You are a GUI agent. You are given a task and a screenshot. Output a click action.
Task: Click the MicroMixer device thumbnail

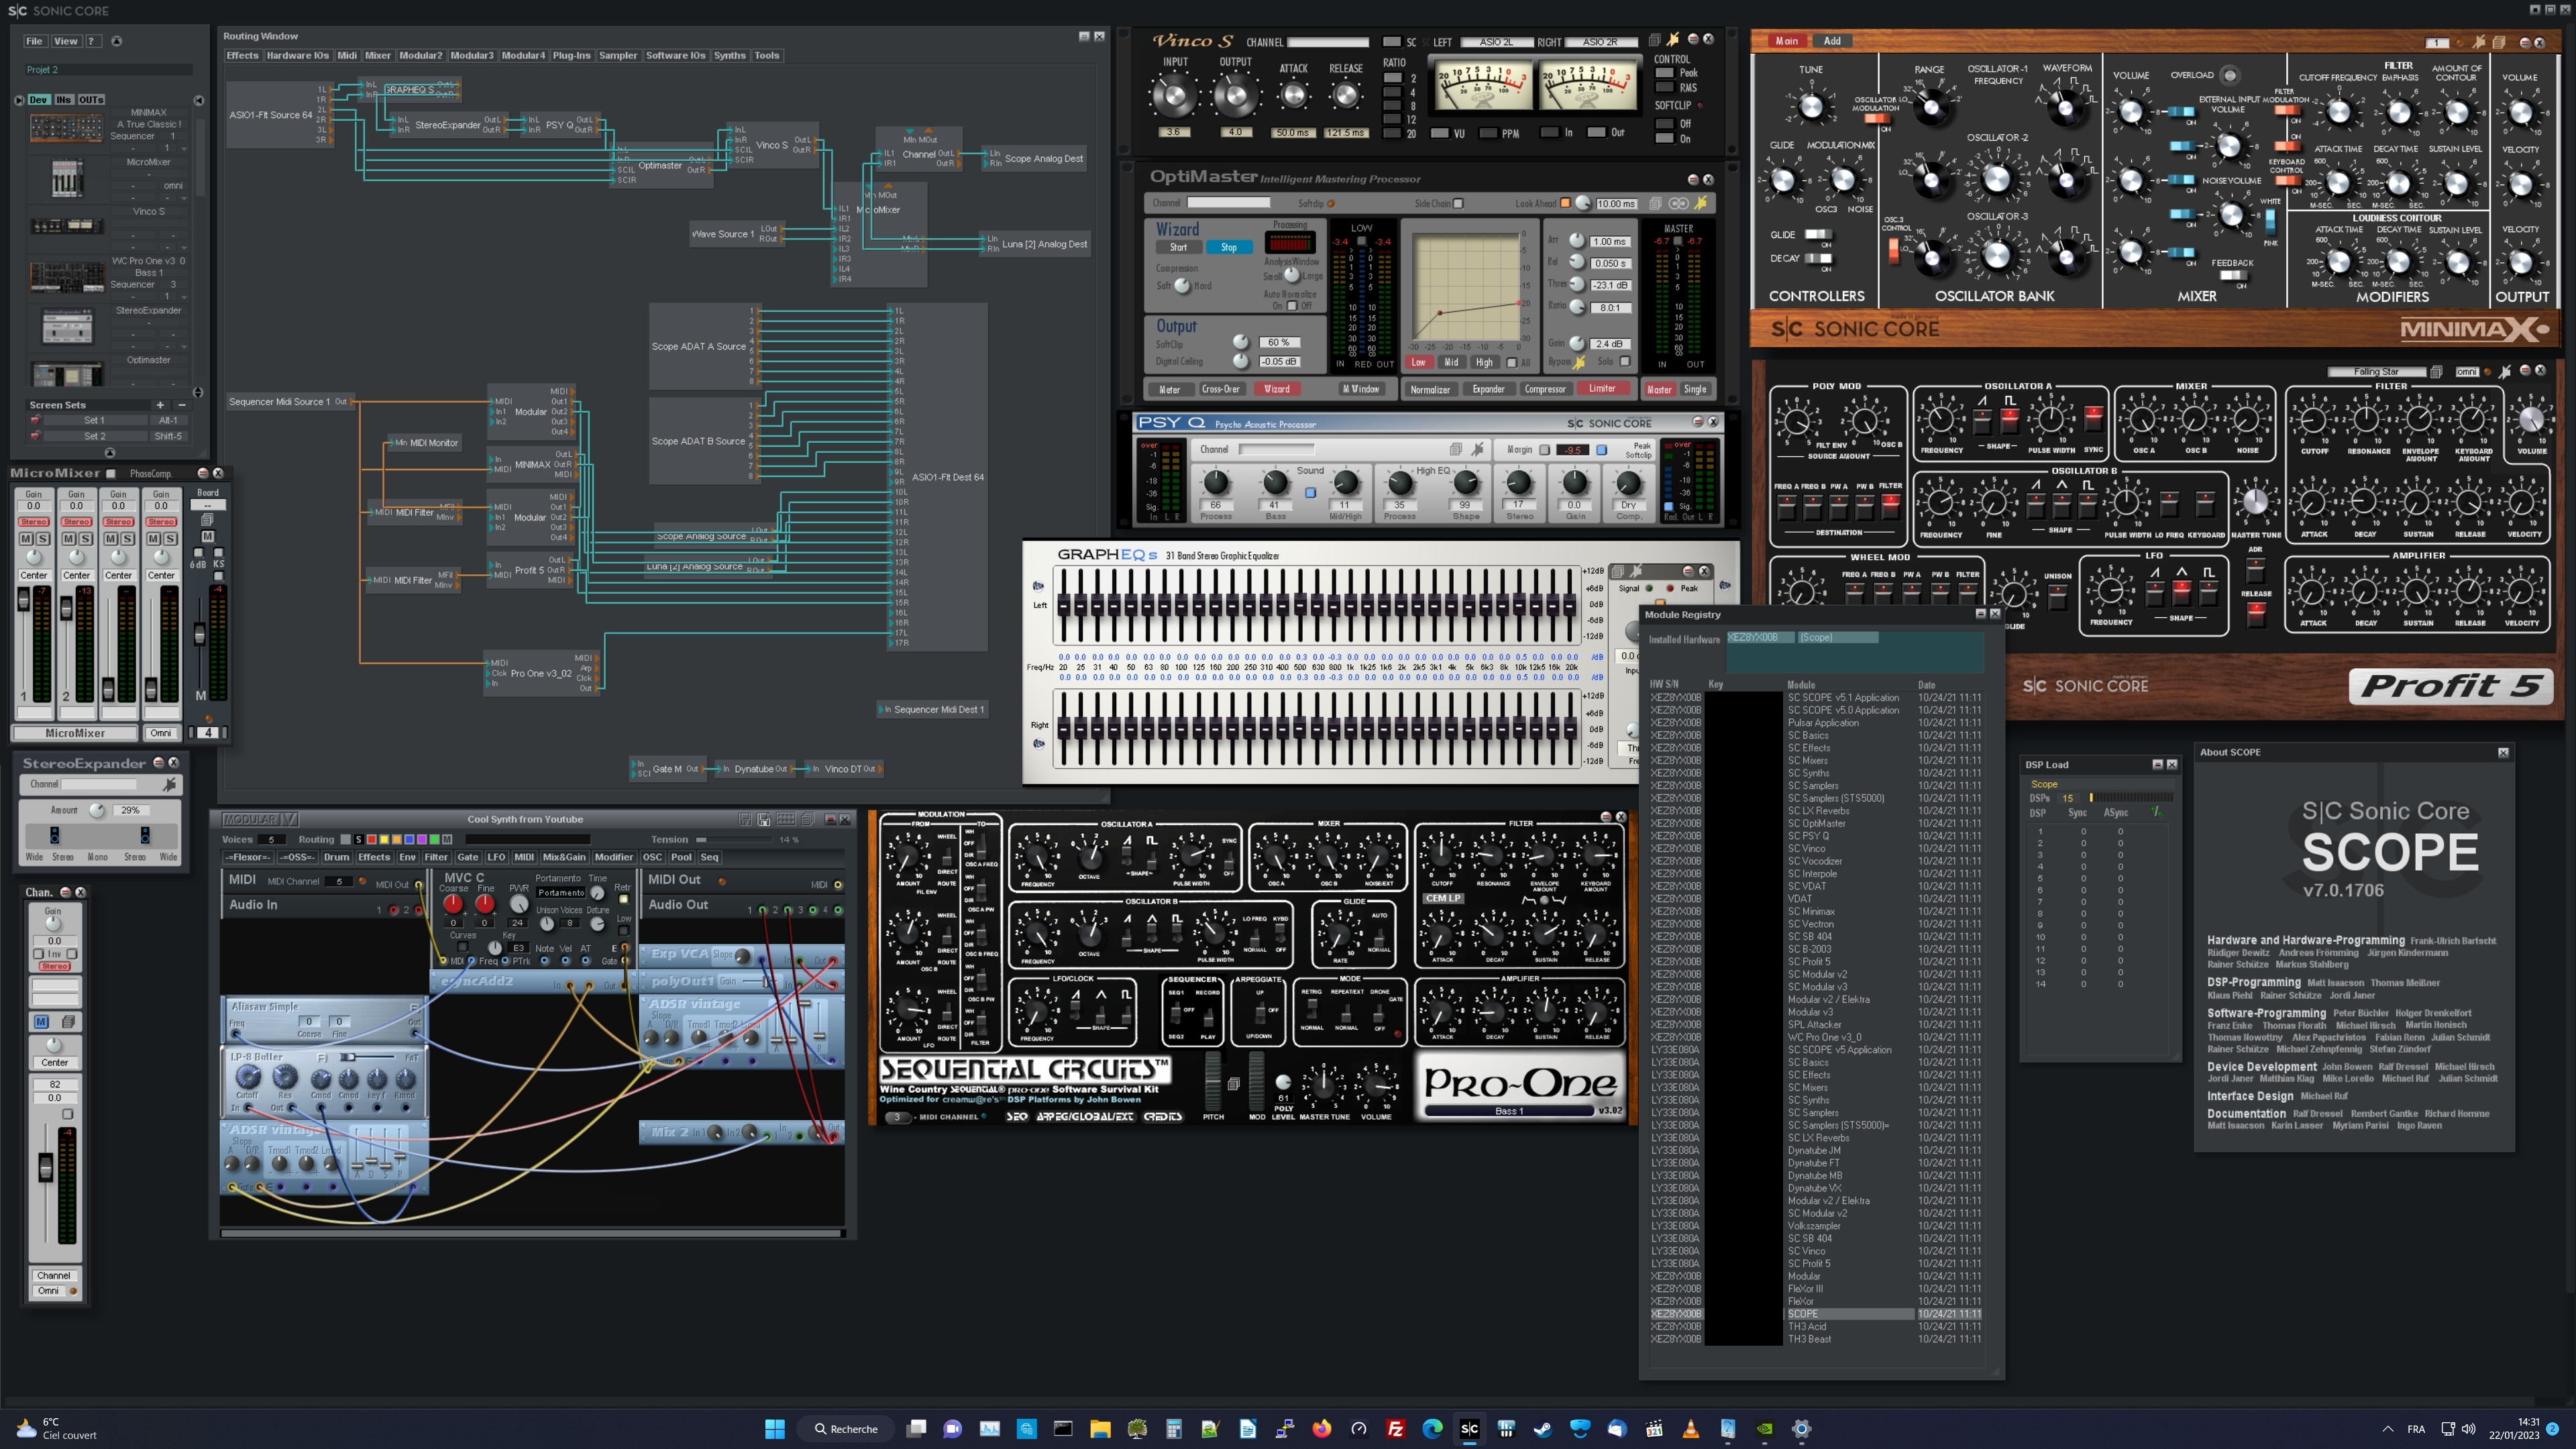click(66, 178)
